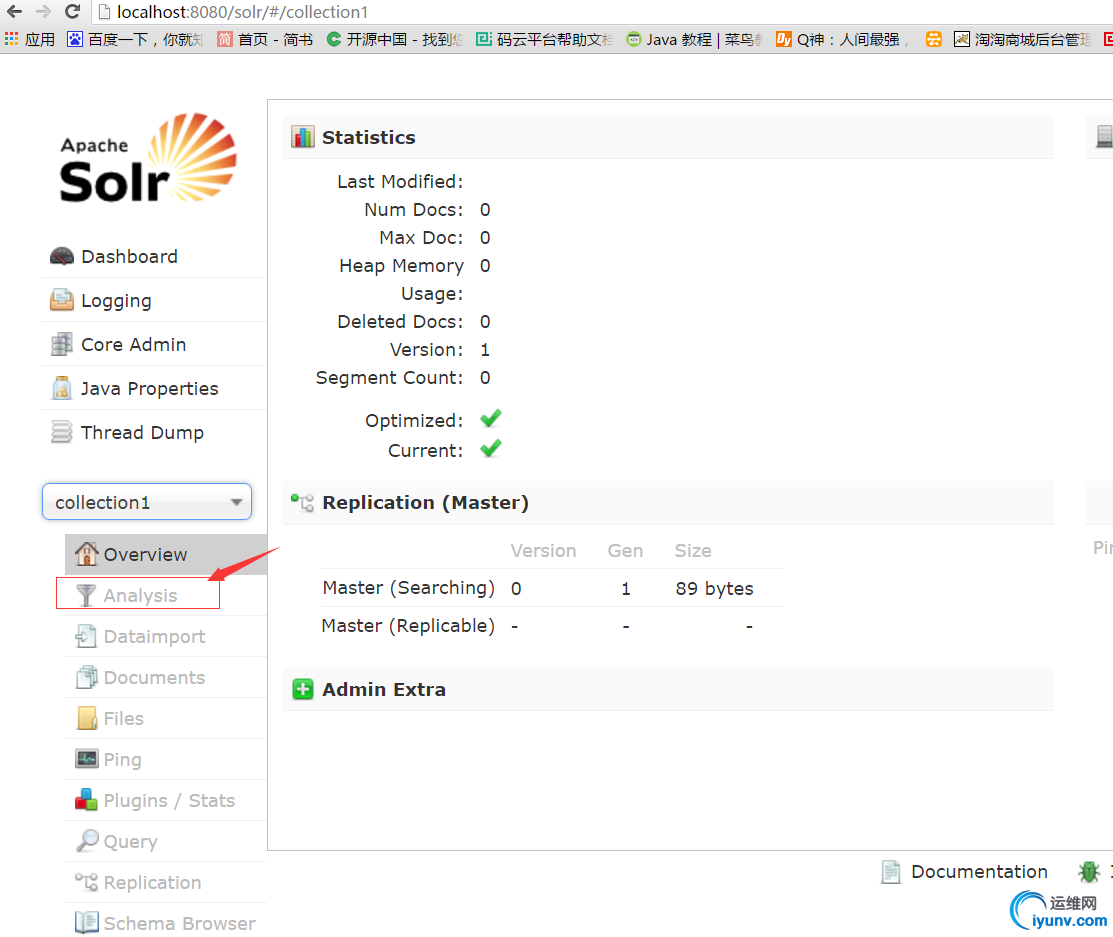
Task: Click the Replication (Master) heading icon
Action: pos(302,502)
